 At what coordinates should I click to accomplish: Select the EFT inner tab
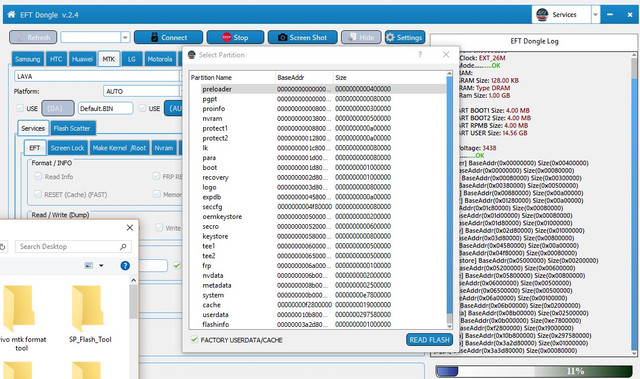(35, 148)
